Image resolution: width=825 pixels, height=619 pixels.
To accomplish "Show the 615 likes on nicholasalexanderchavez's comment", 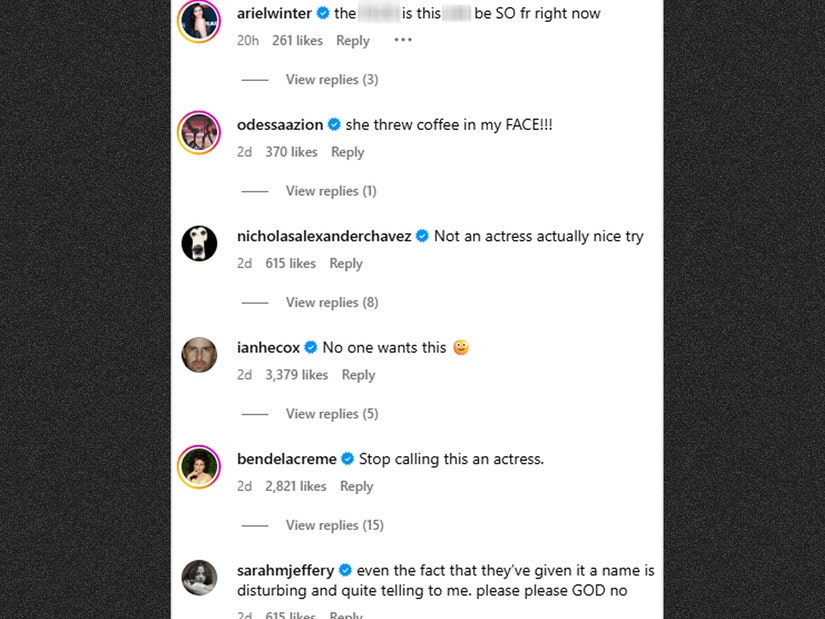I will pos(290,264).
